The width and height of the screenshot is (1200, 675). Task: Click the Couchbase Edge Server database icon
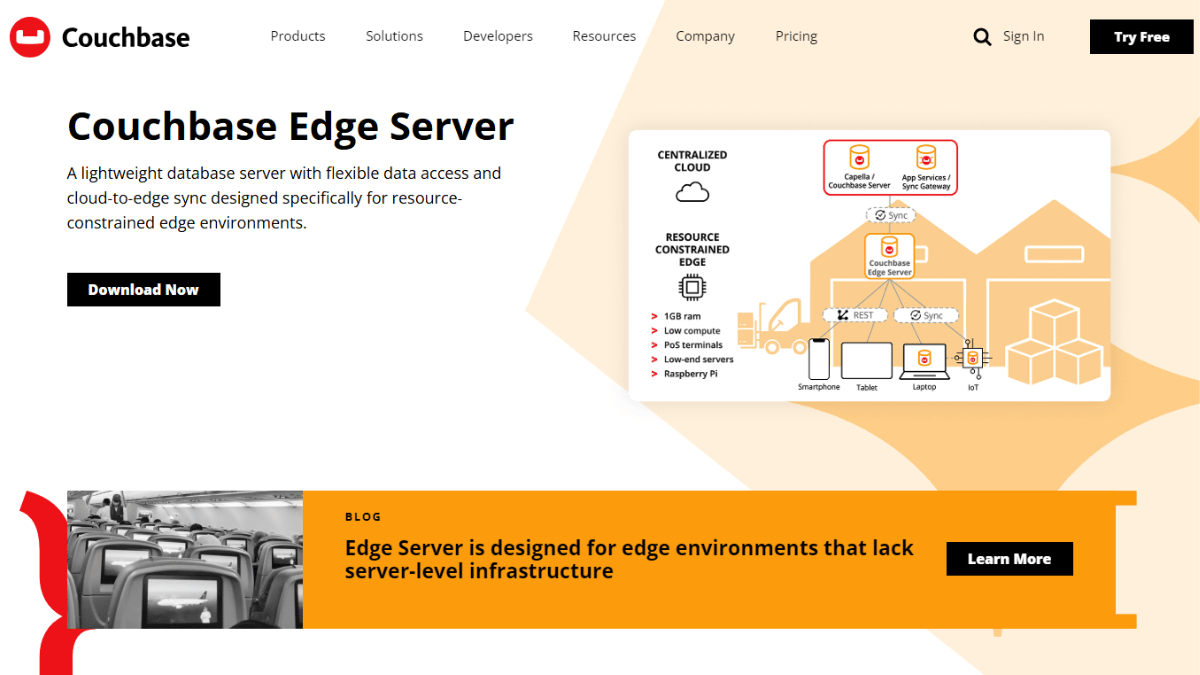(889, 248)
